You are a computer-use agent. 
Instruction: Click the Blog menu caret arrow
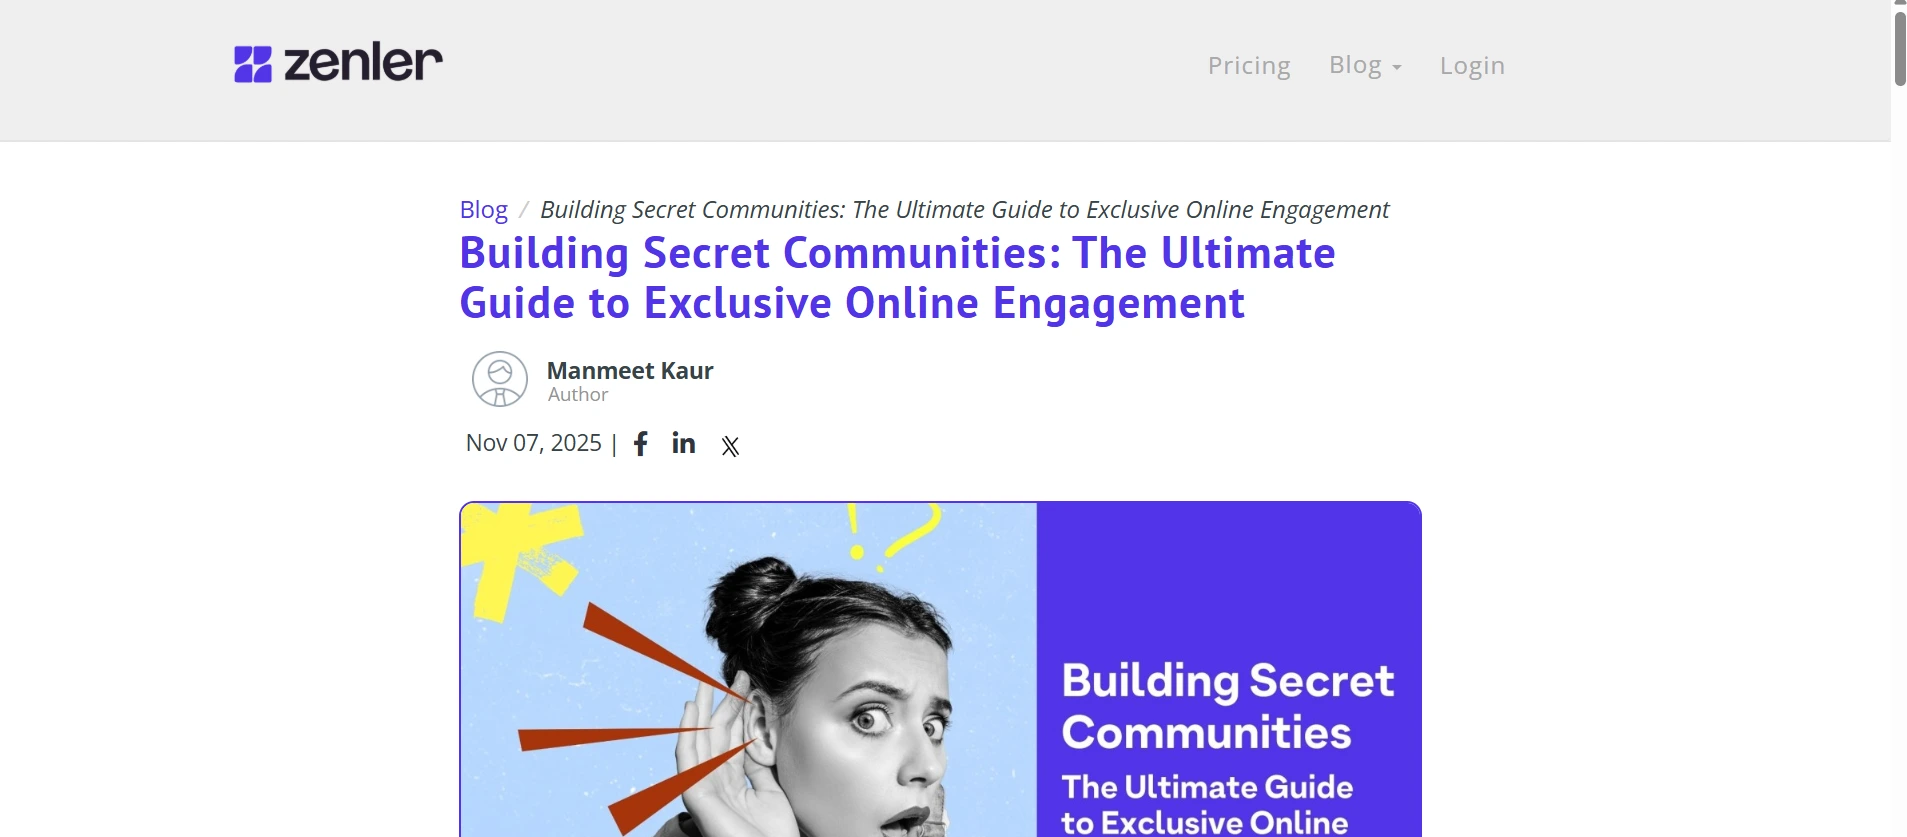click(1397, 68)
